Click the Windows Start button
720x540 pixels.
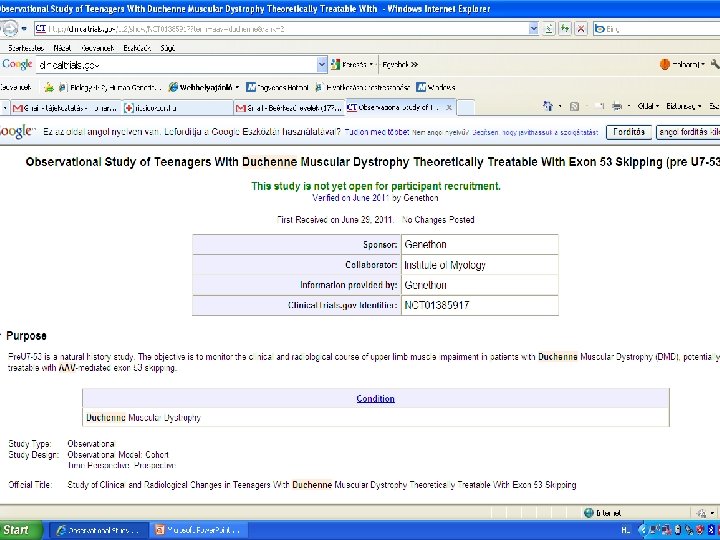click(21, 530)
